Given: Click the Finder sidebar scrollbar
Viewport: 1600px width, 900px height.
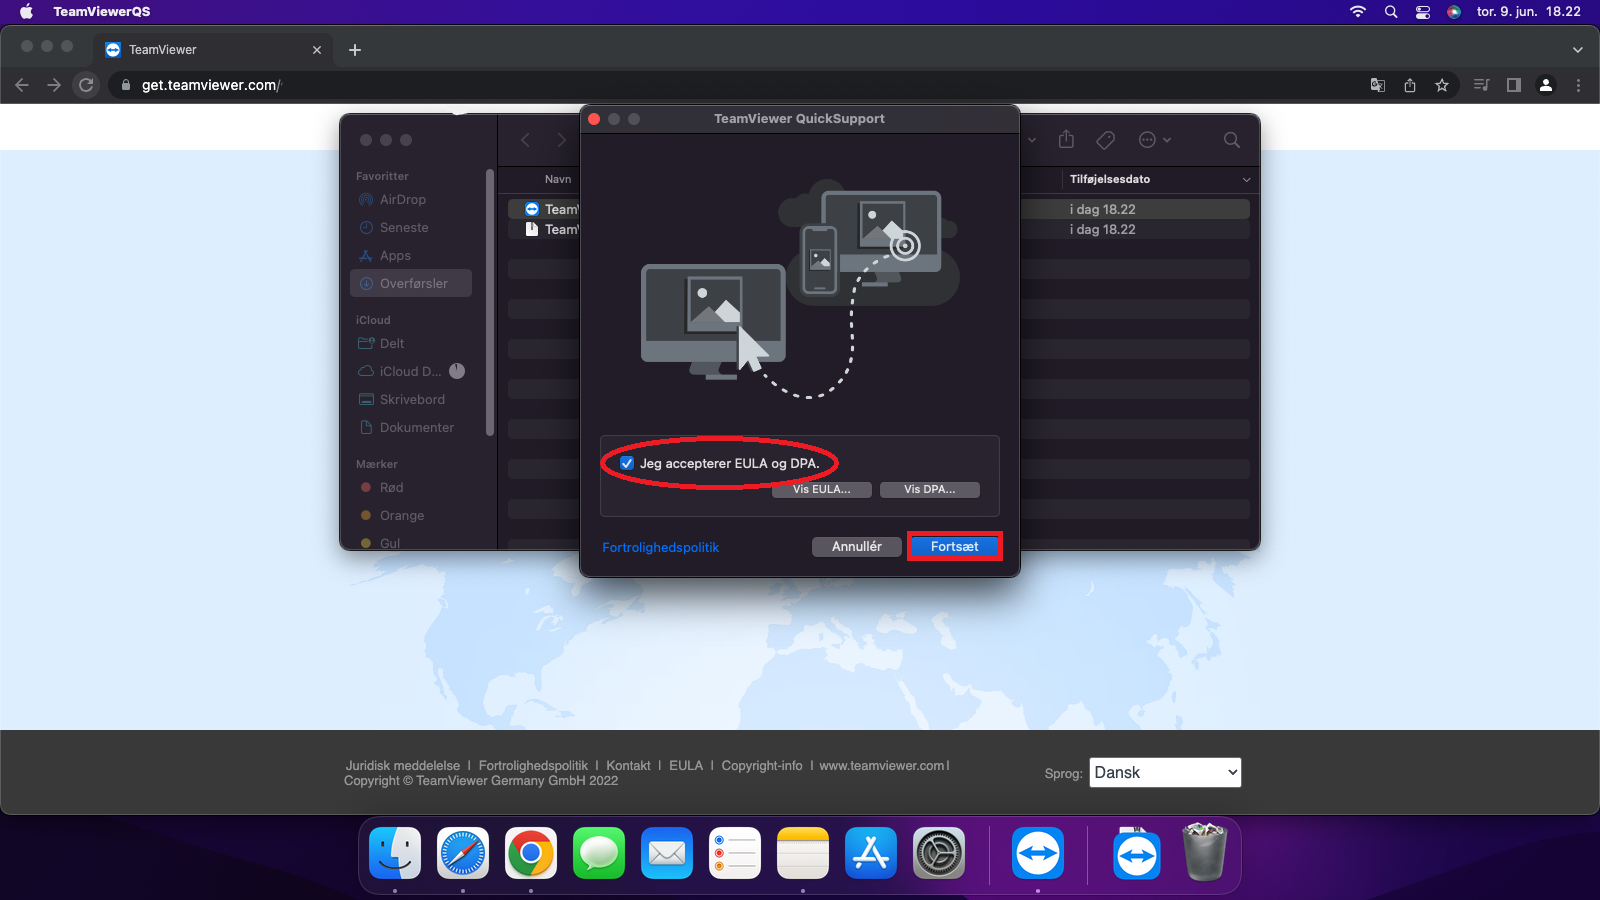Looking at the screenshot, I should [x=490, y=303].
